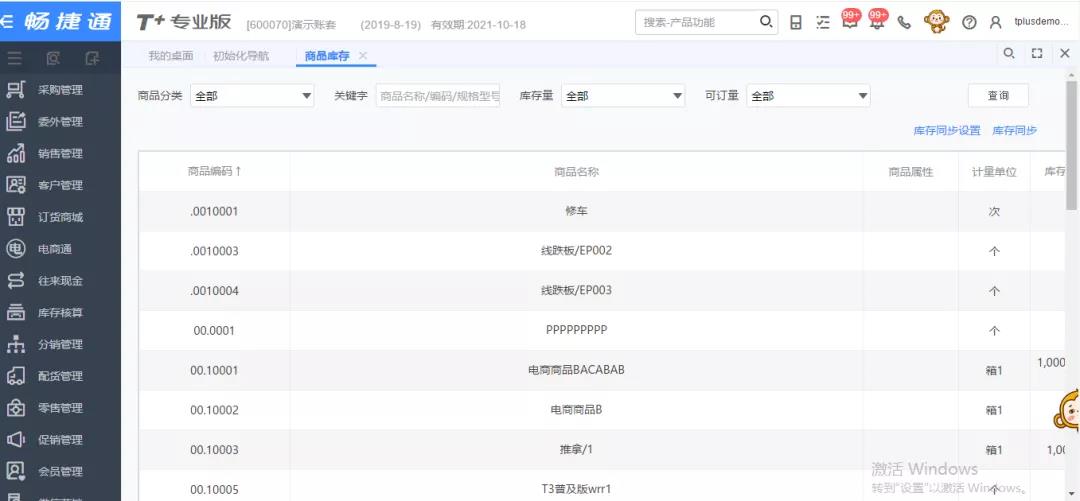Viewport: 1080px width, 501px height.
Task: Click the phone support icon
Action: (904, 23)
